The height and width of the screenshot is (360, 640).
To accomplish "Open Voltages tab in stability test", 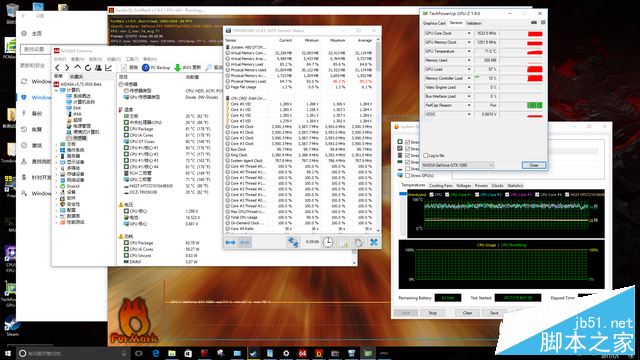I will pyautogui.click(x=463, y=186).
